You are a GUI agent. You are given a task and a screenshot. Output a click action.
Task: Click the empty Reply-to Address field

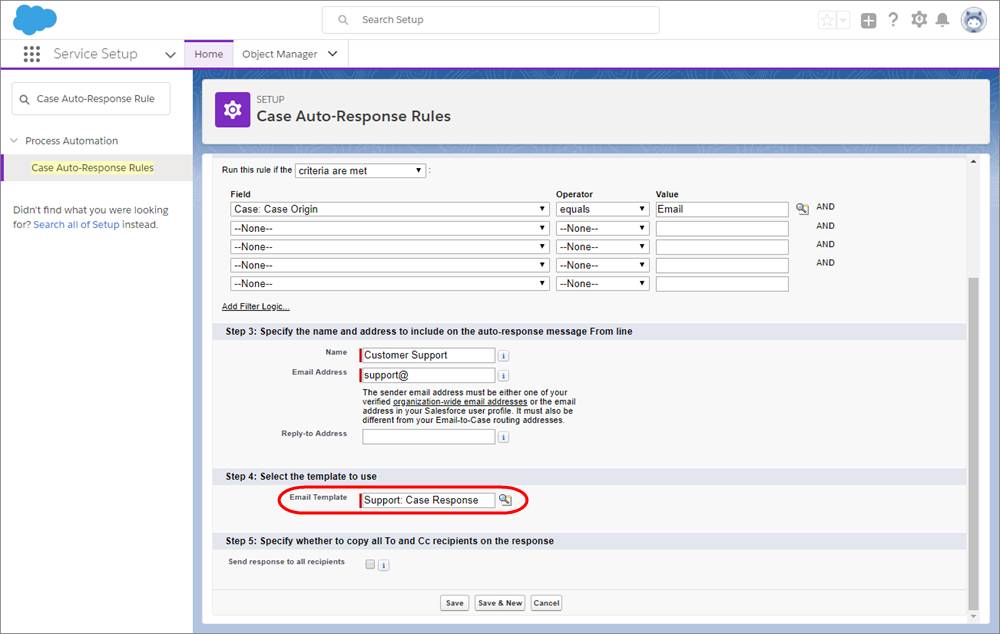[429, 436]
